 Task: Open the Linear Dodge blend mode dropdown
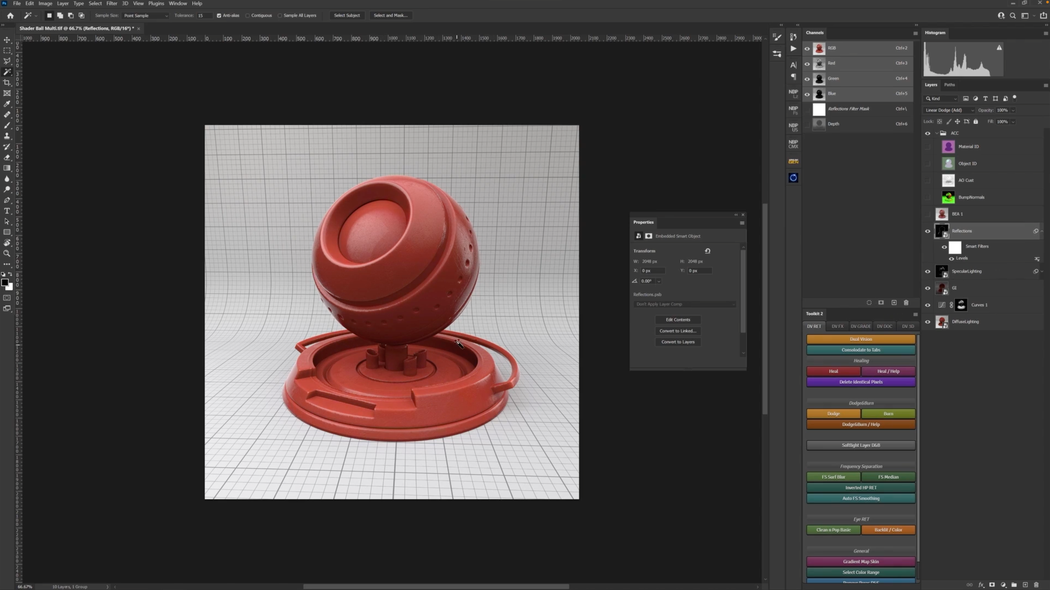pos(949,110)
